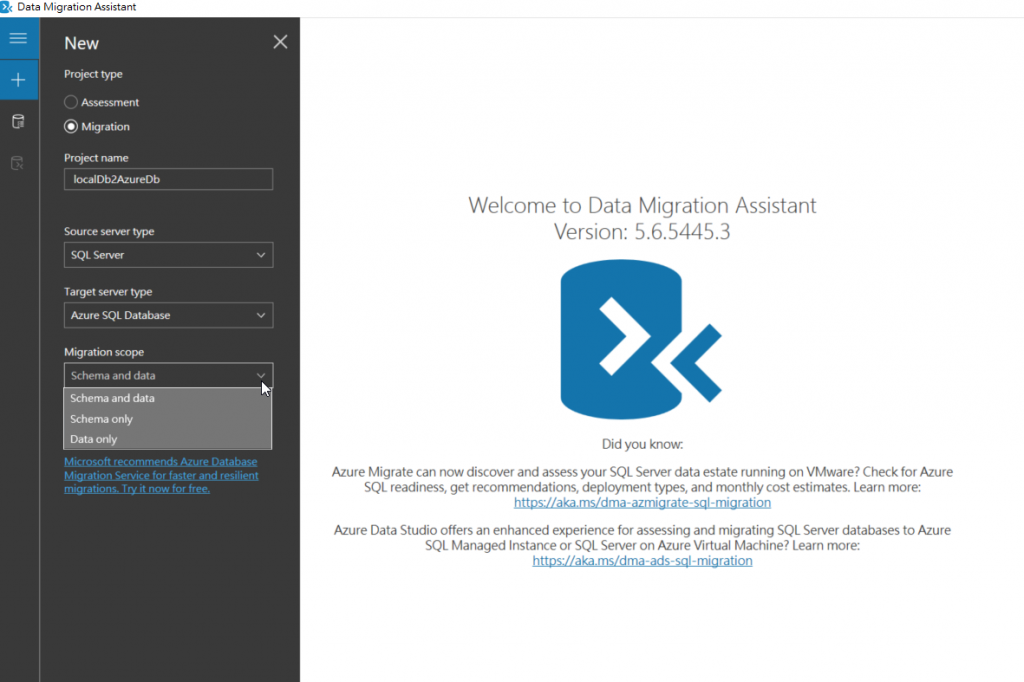The image size is (1024, 682).
Task: Choose 'Schema only' from scope list
Action: (167, 419)
